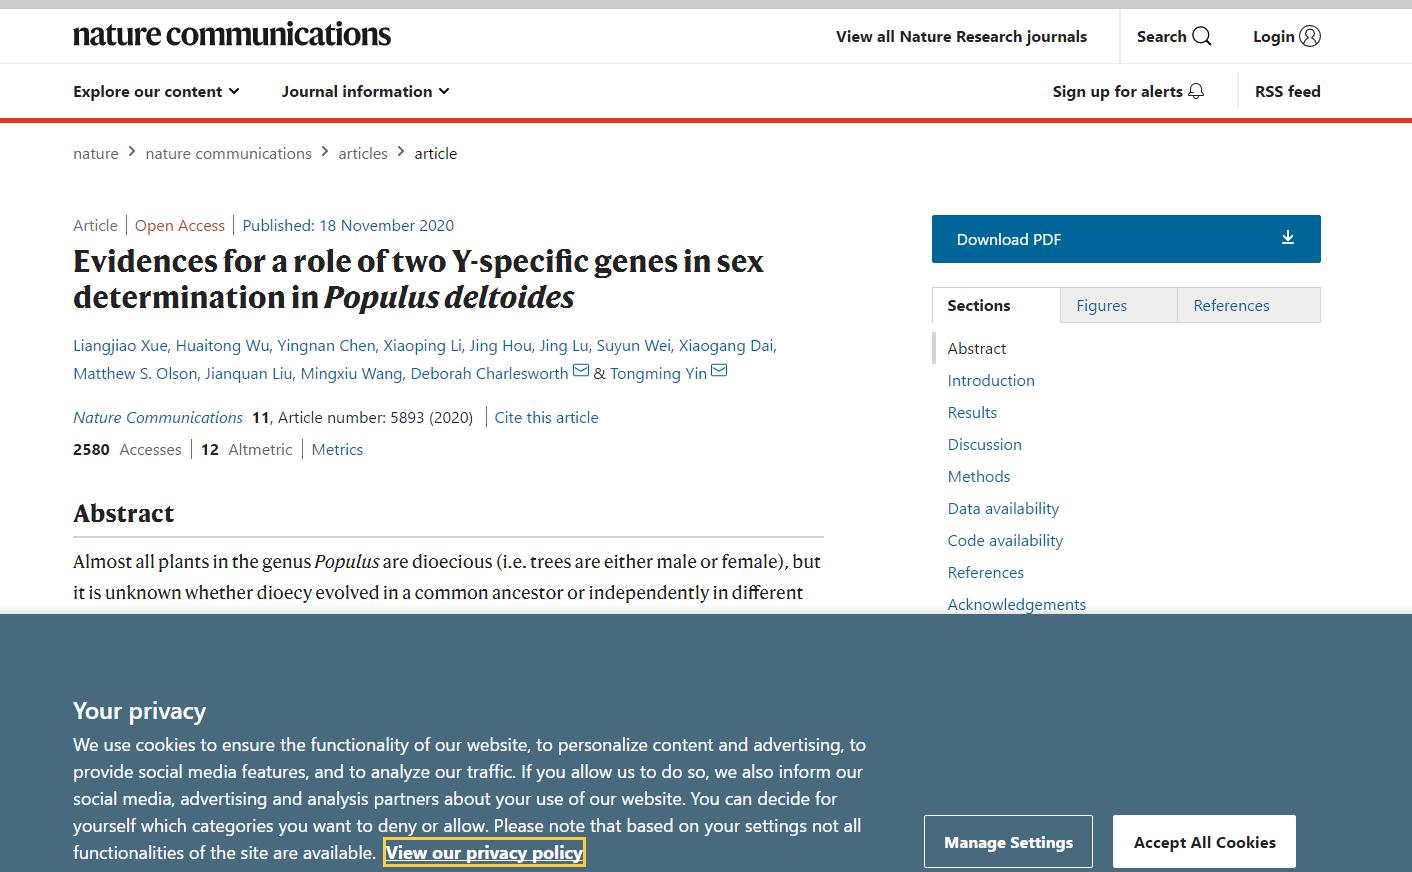Click email icon next to Deborah Charlesworth
1412x872 pixels.
point(581,372)
